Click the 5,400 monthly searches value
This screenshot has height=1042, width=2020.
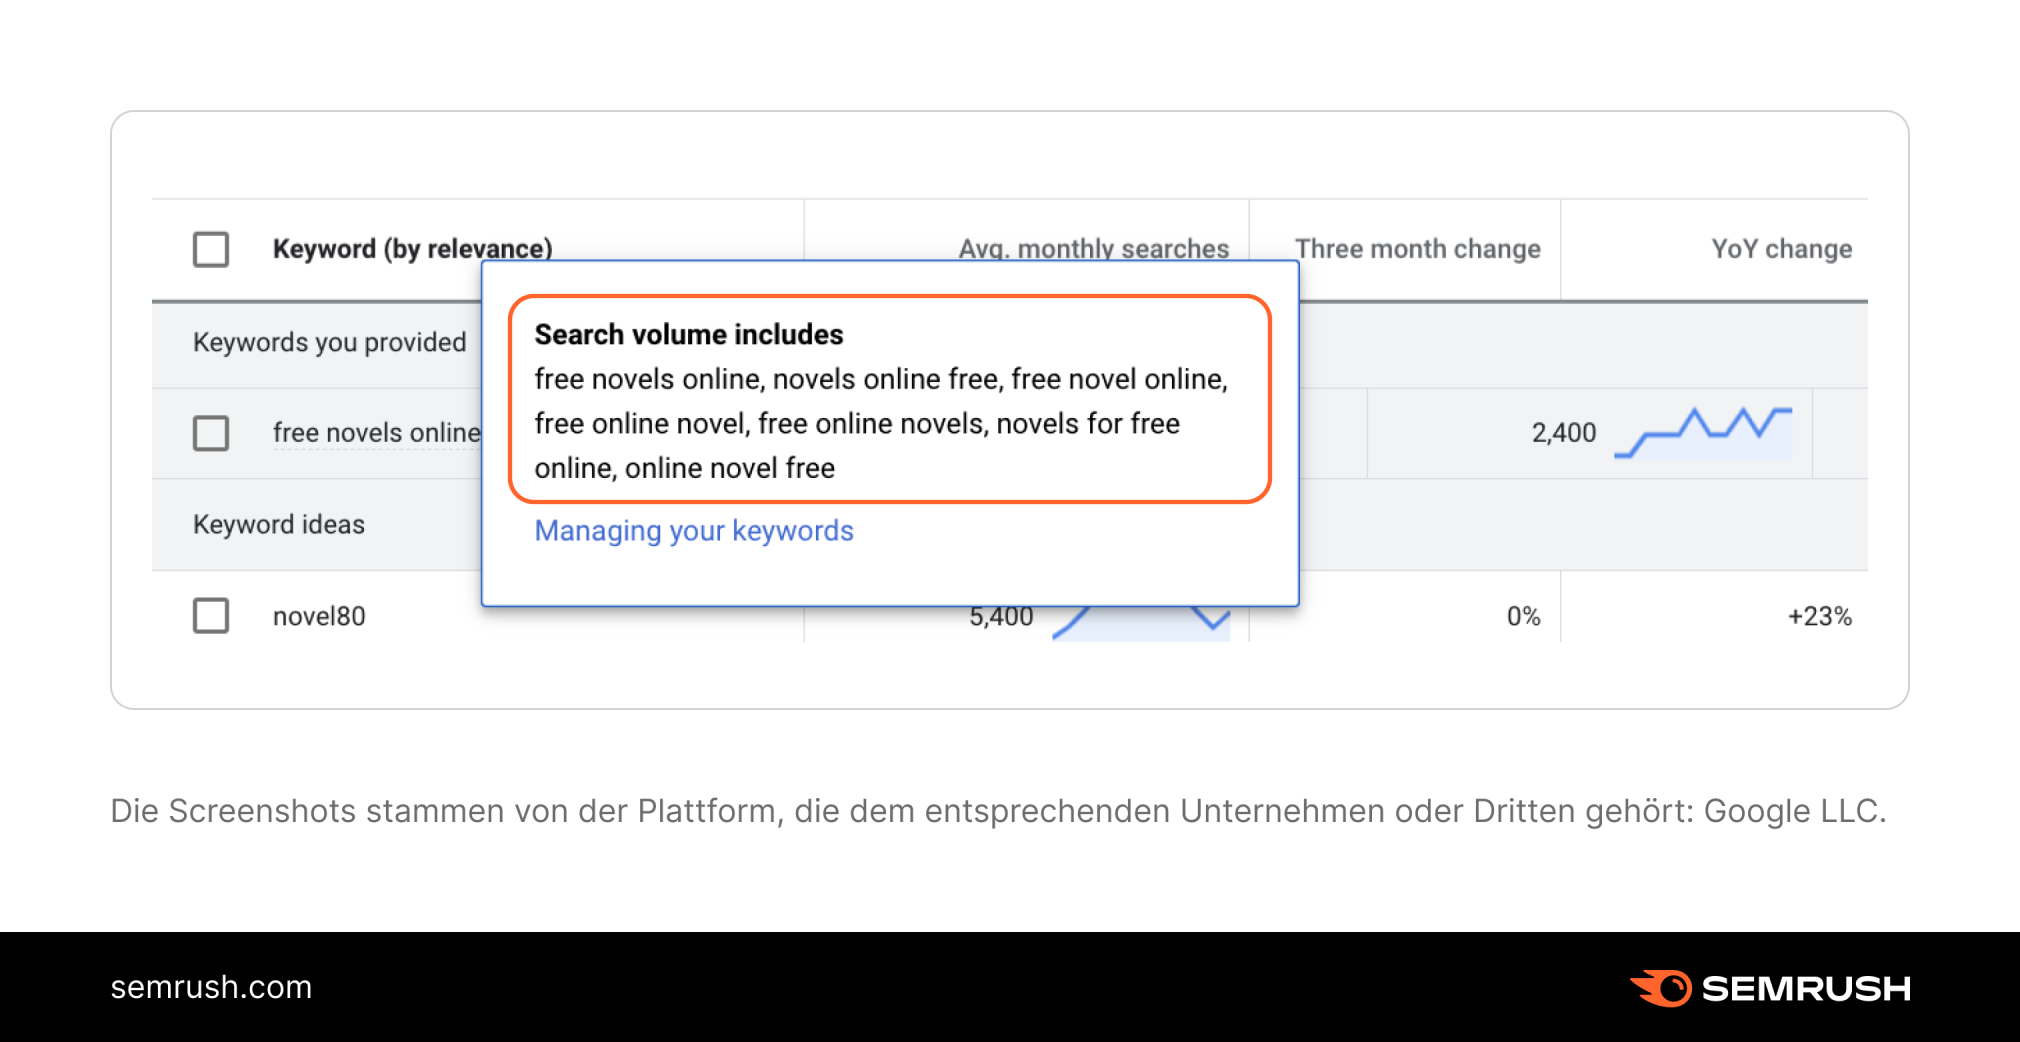pyautogui.click(x=1001, y=617)
